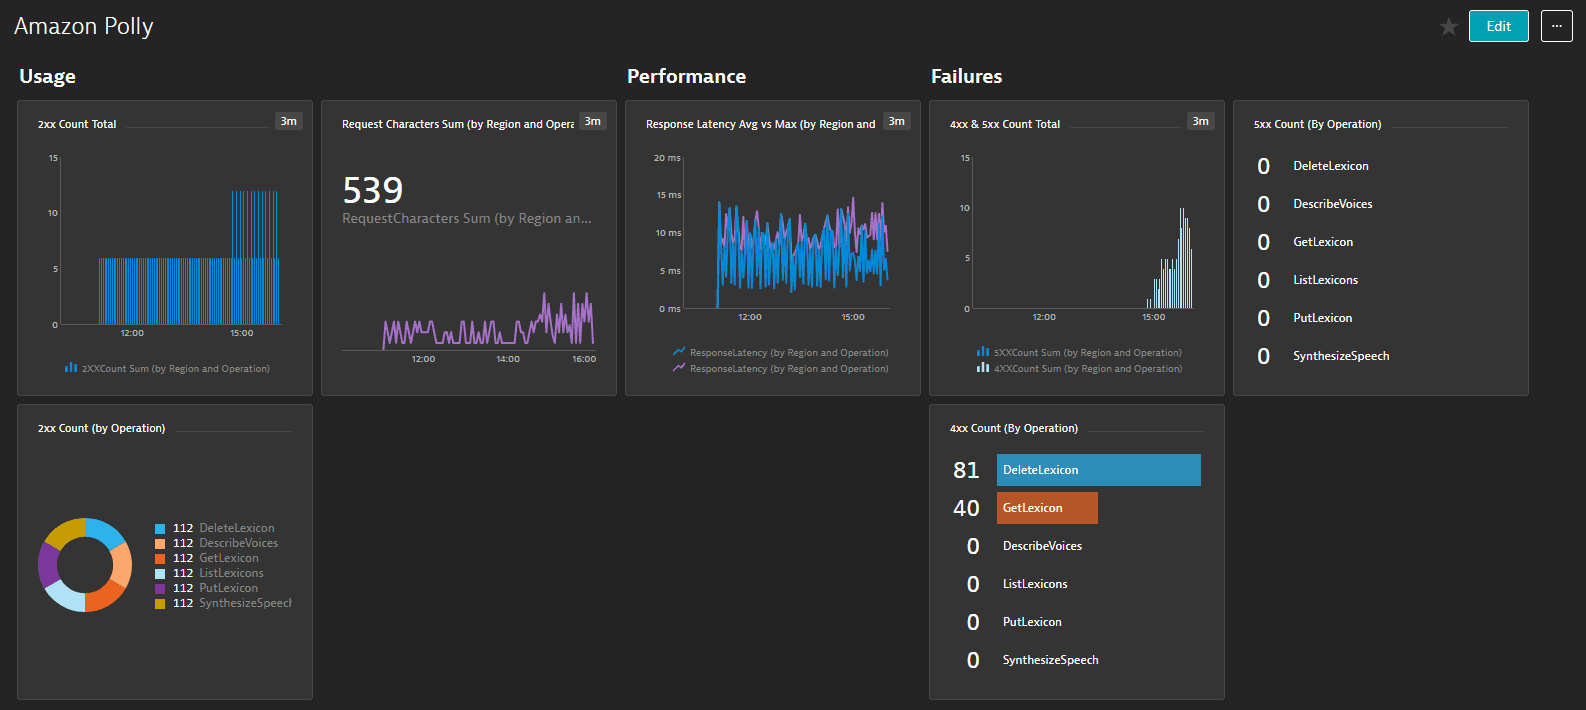Click PutLexicon in the 5xx Count list

pyautogui.click(x=1322, y=318)
